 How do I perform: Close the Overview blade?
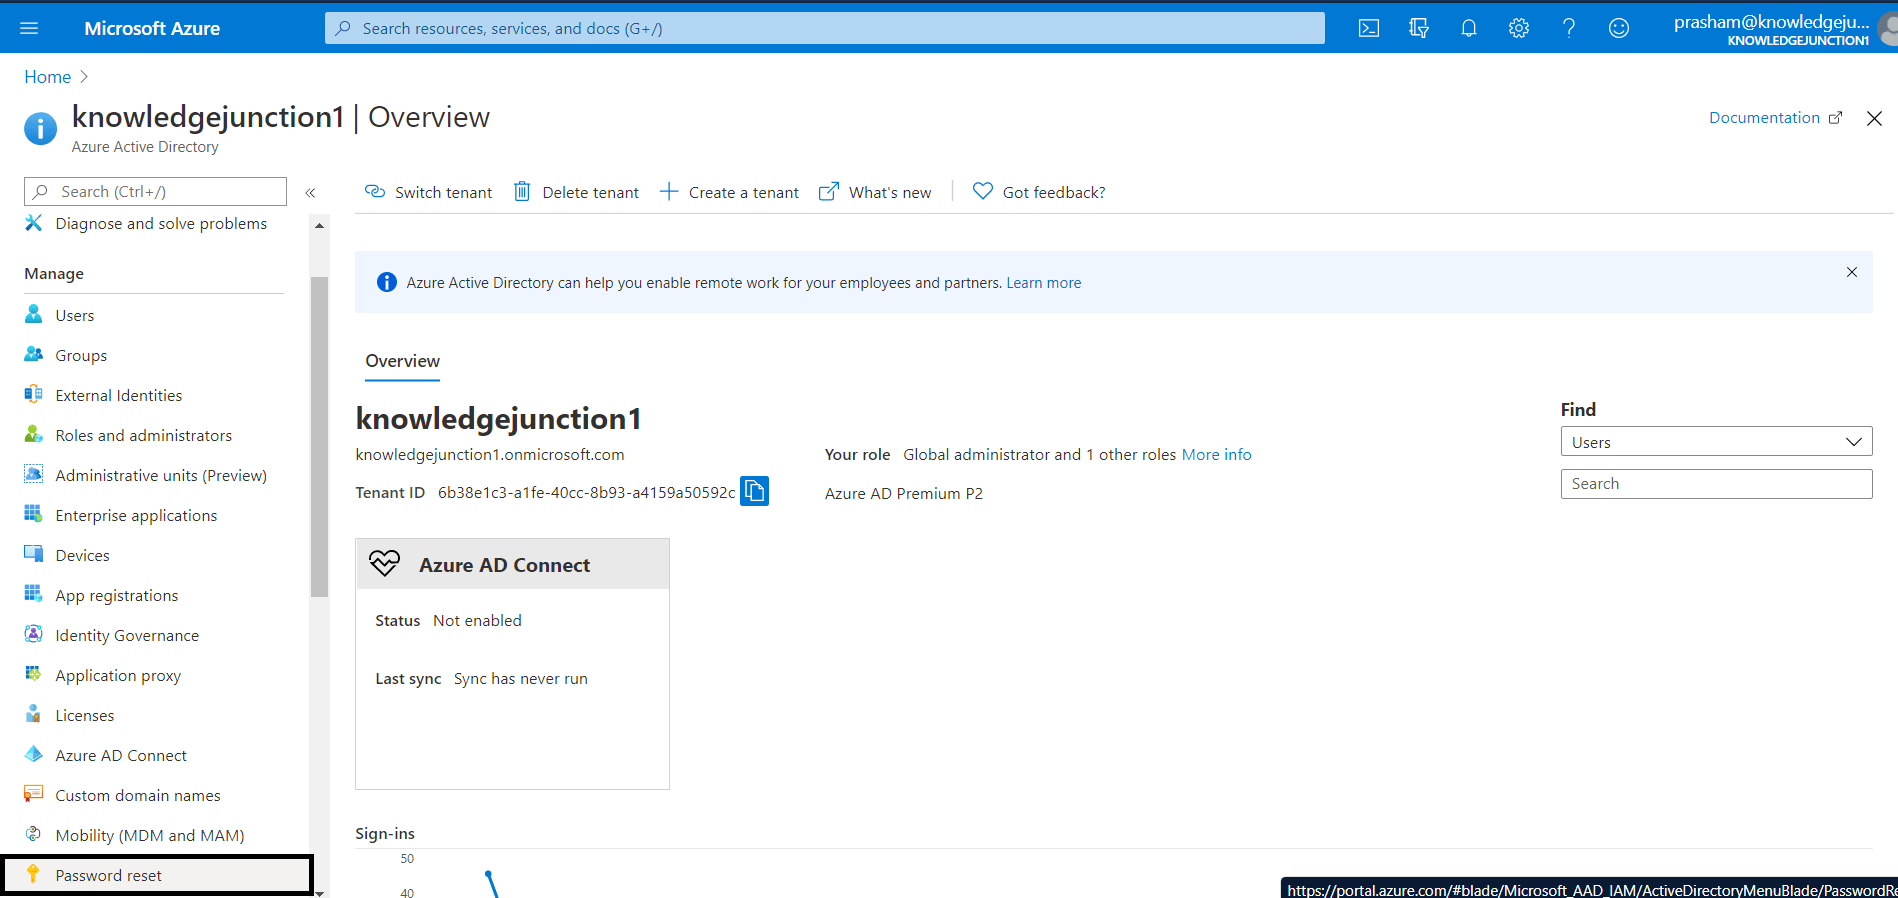1874,119
